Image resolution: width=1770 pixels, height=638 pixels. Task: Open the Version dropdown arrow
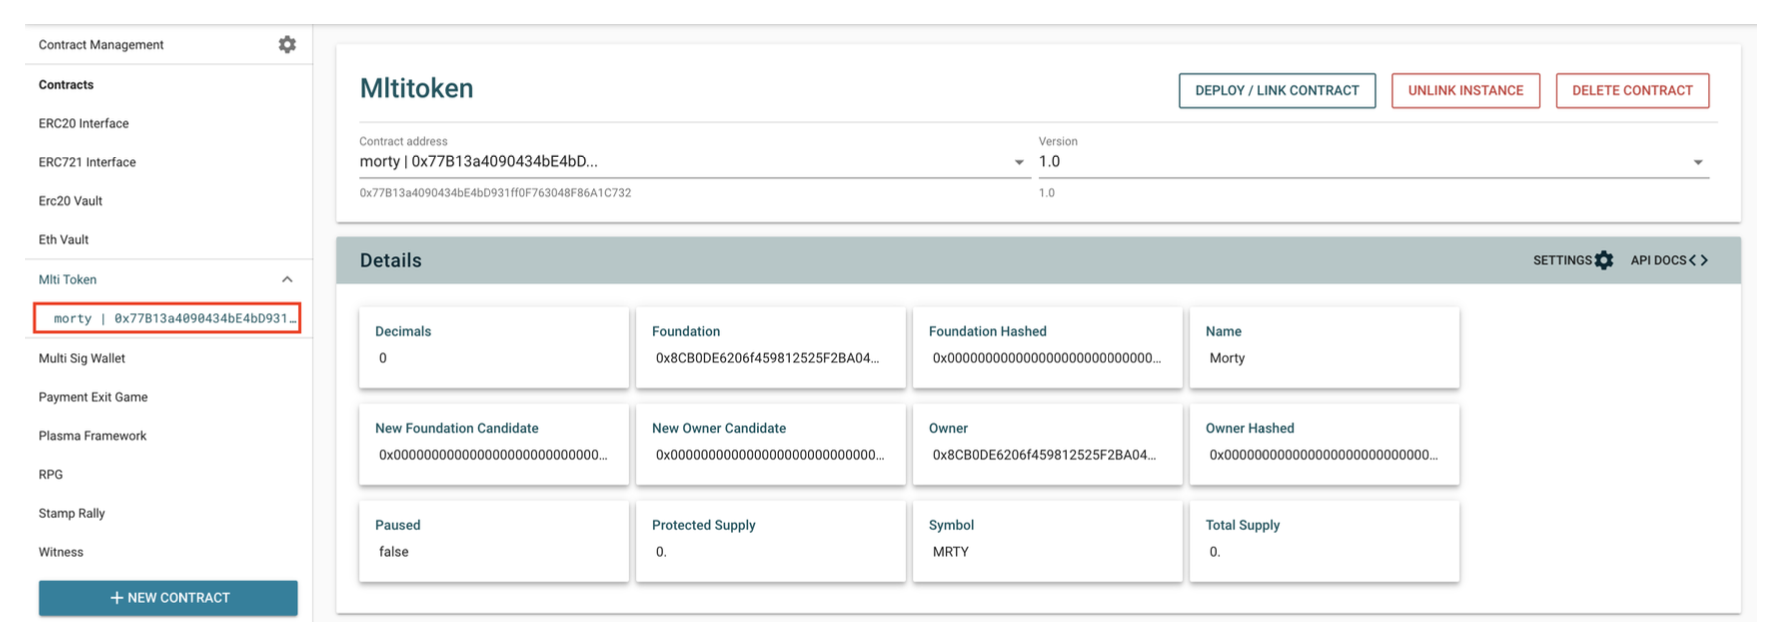pos(1697,162)
